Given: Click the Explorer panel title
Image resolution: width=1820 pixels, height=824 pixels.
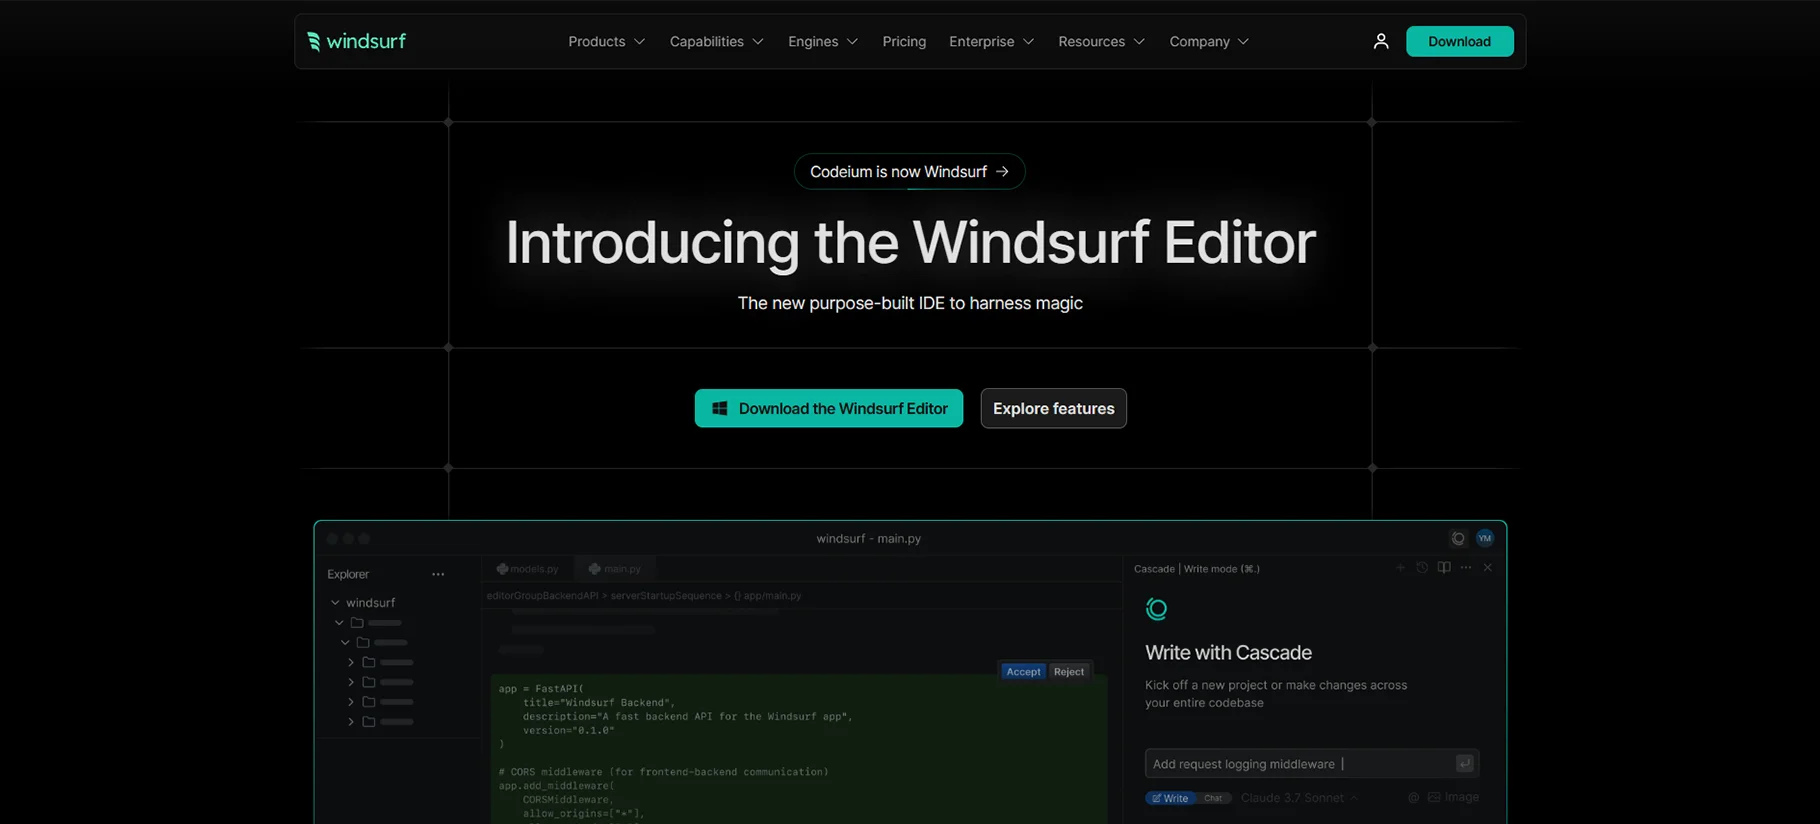Looking at the screenshot, I should click(348, 574).
